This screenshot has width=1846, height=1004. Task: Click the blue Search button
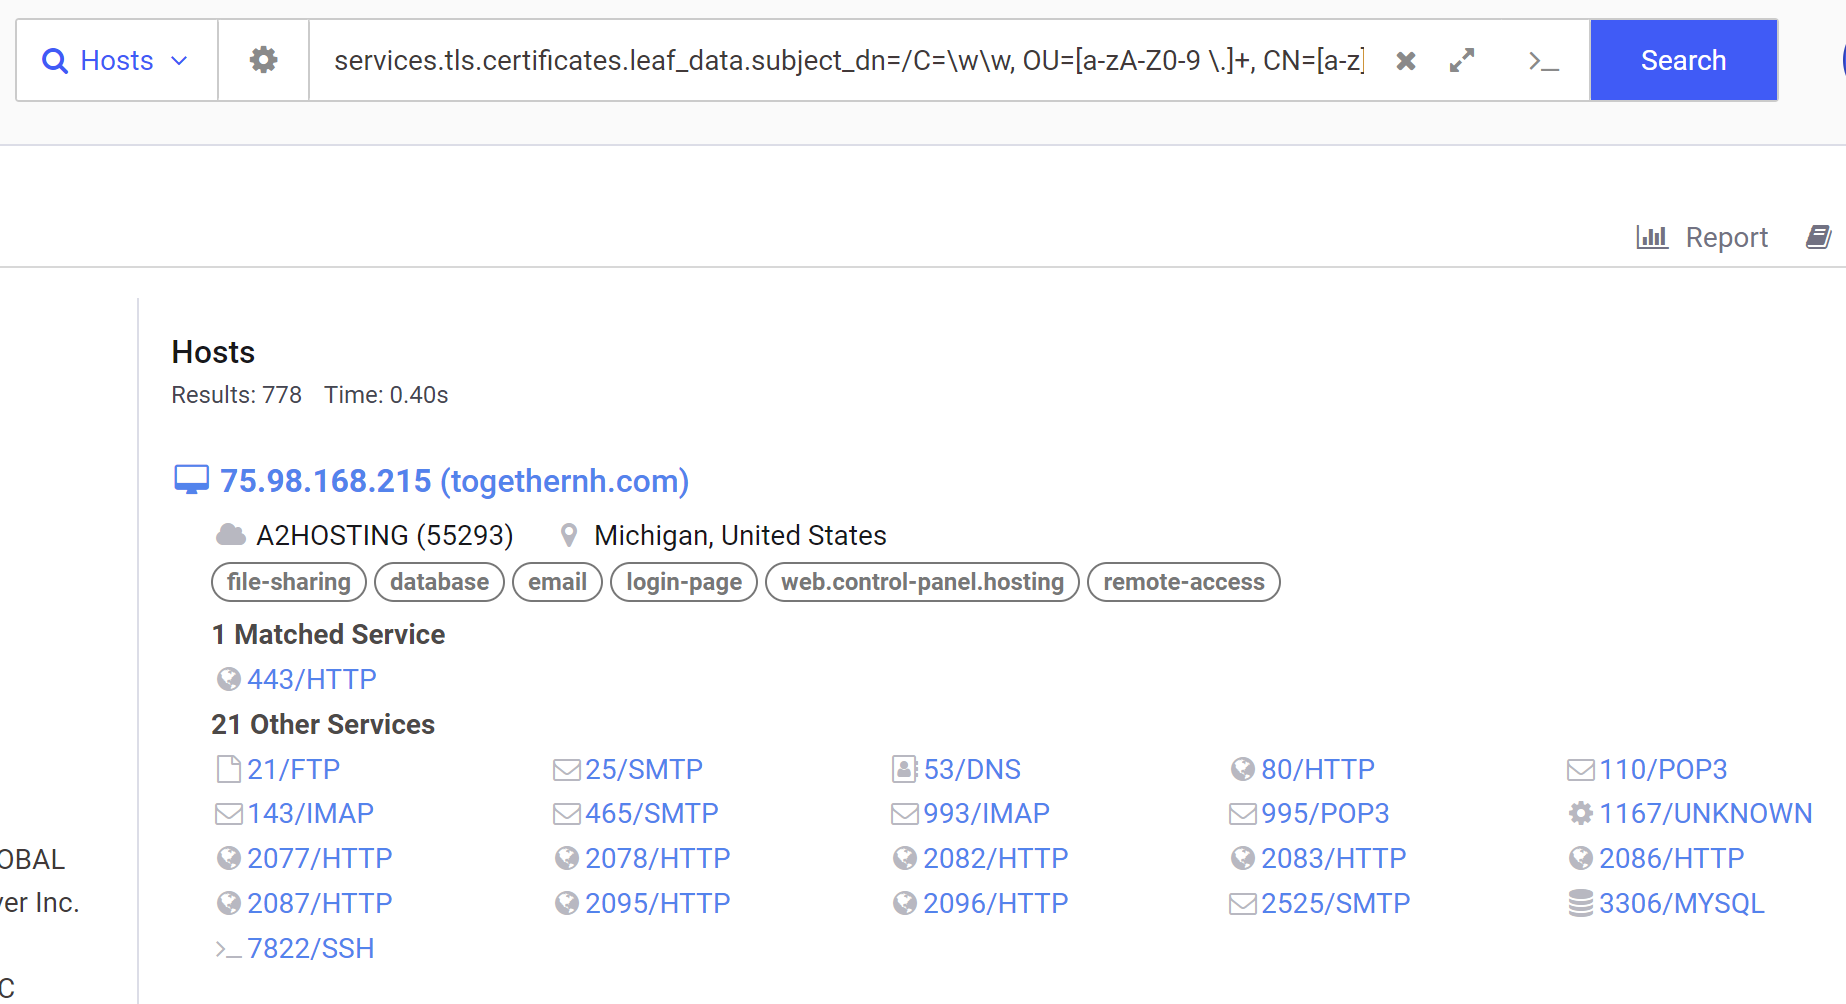1683,60
